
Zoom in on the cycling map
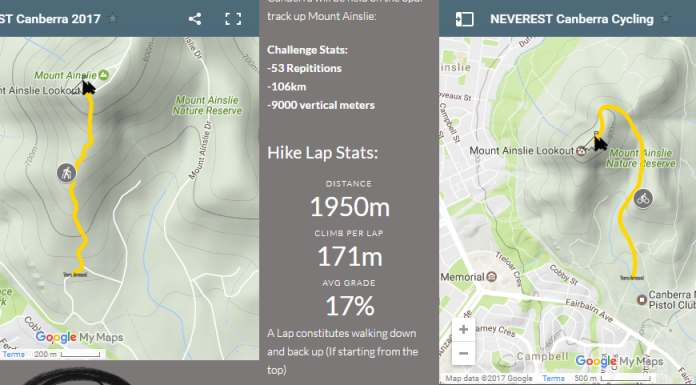point(463,329)
